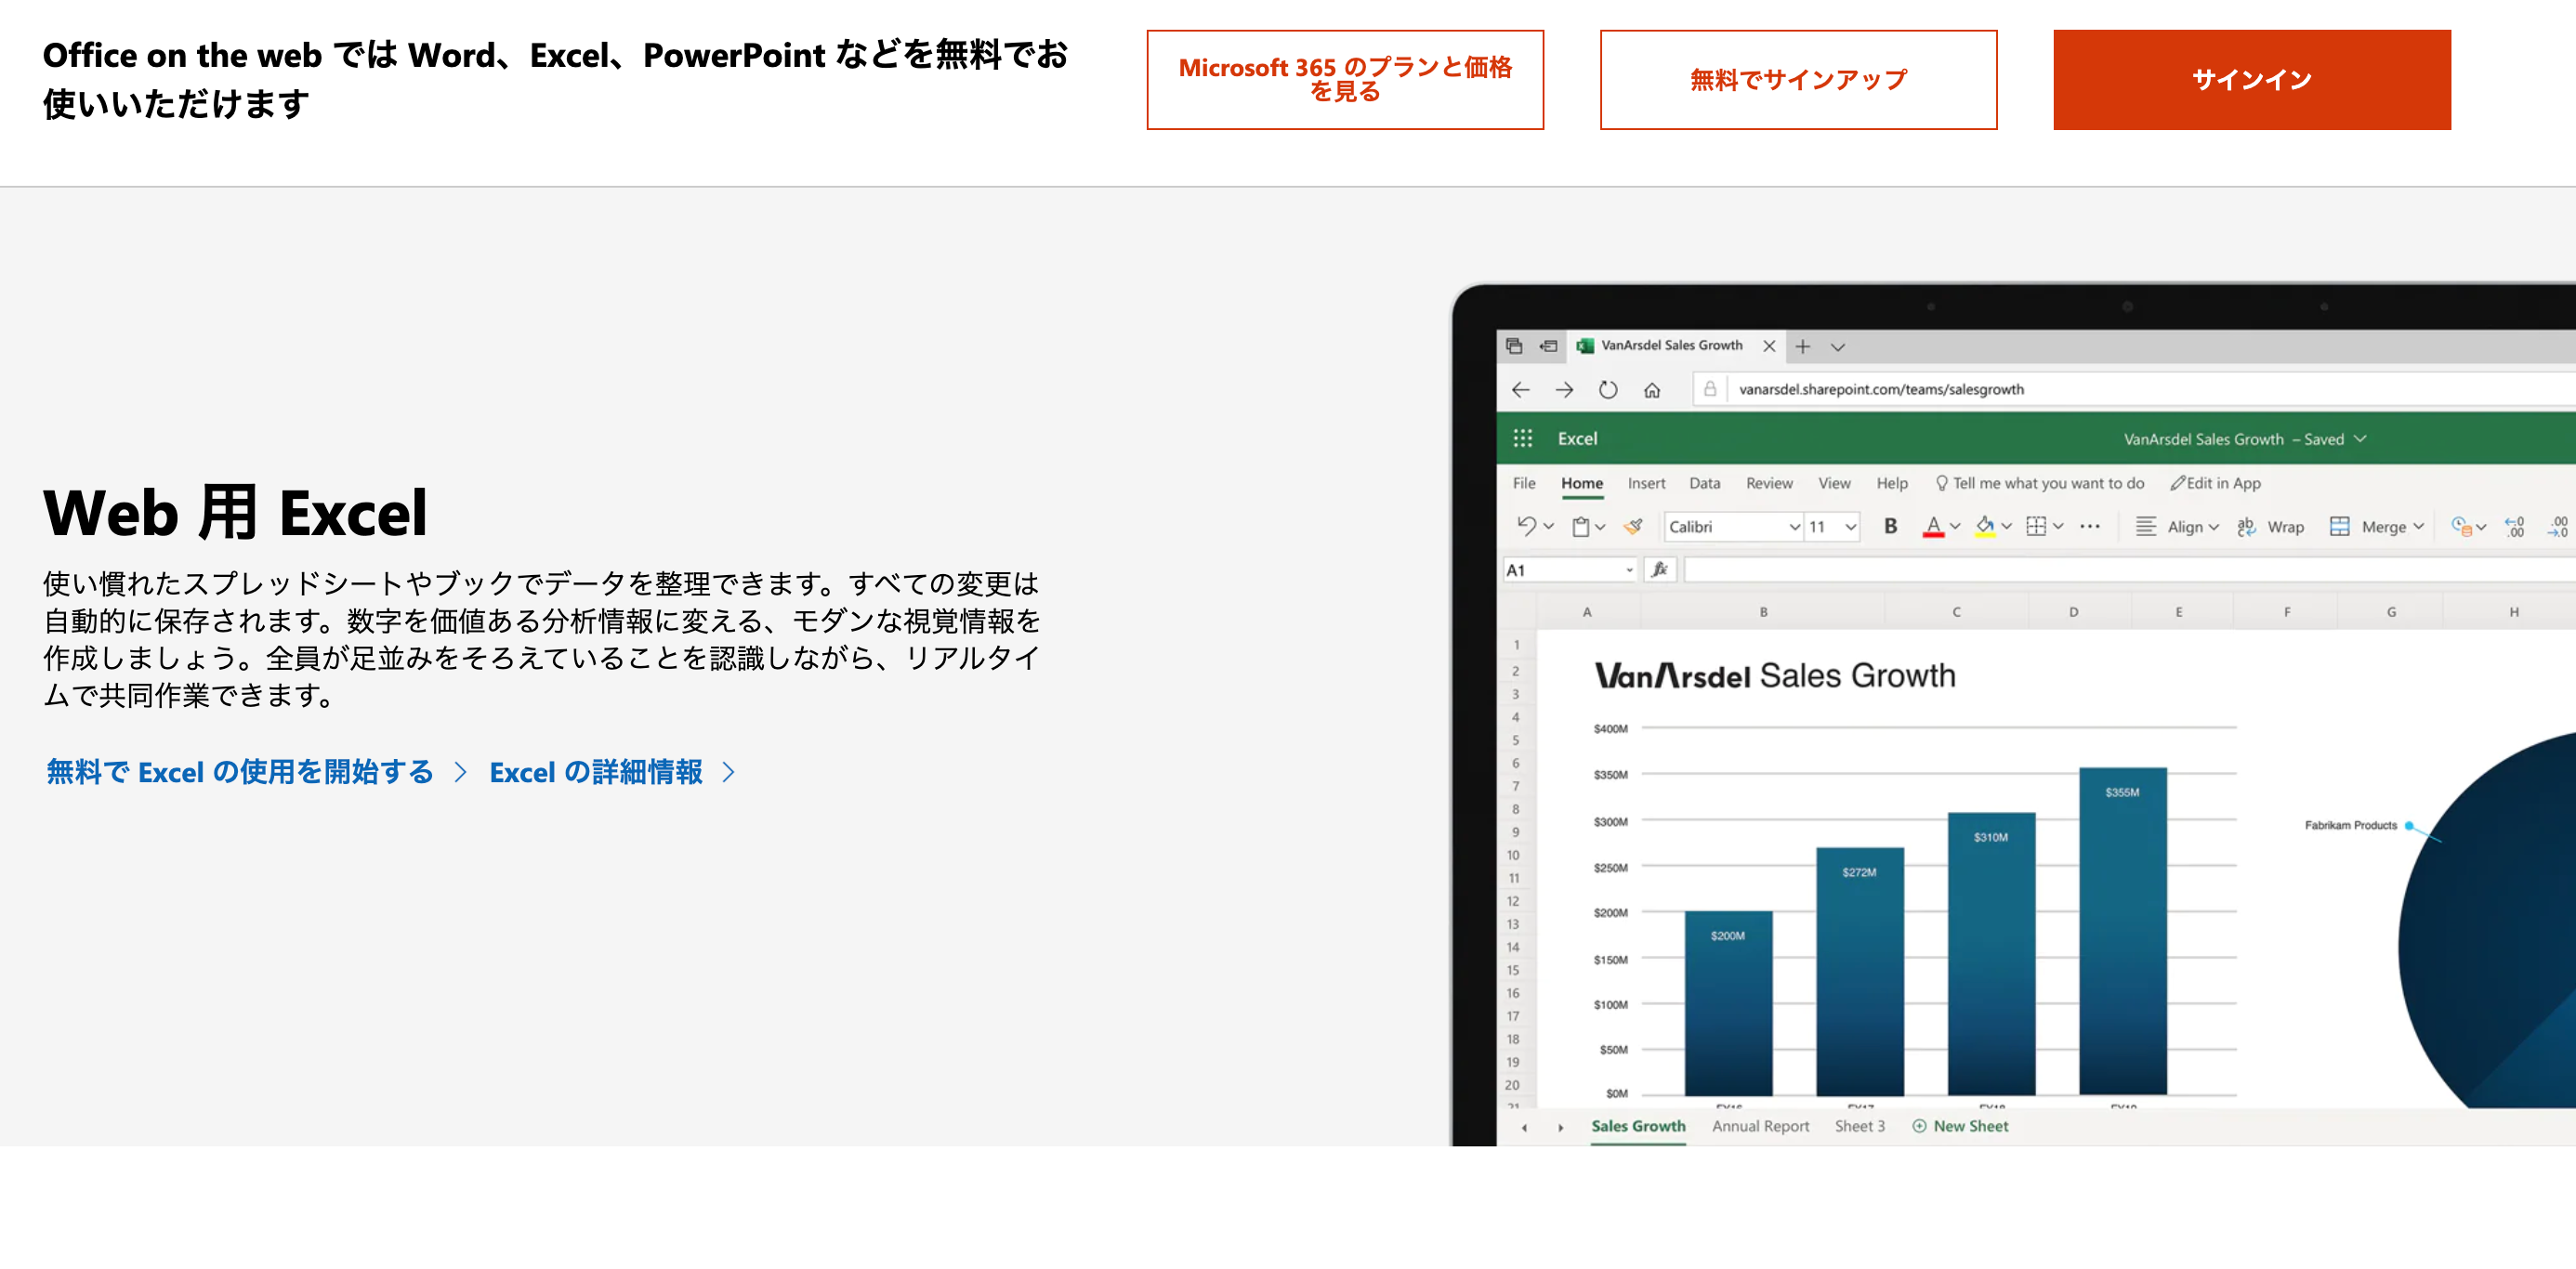Click the Paste clipboard icon
This screenshot has height=1269, width=2576.
click(1580, 527)
